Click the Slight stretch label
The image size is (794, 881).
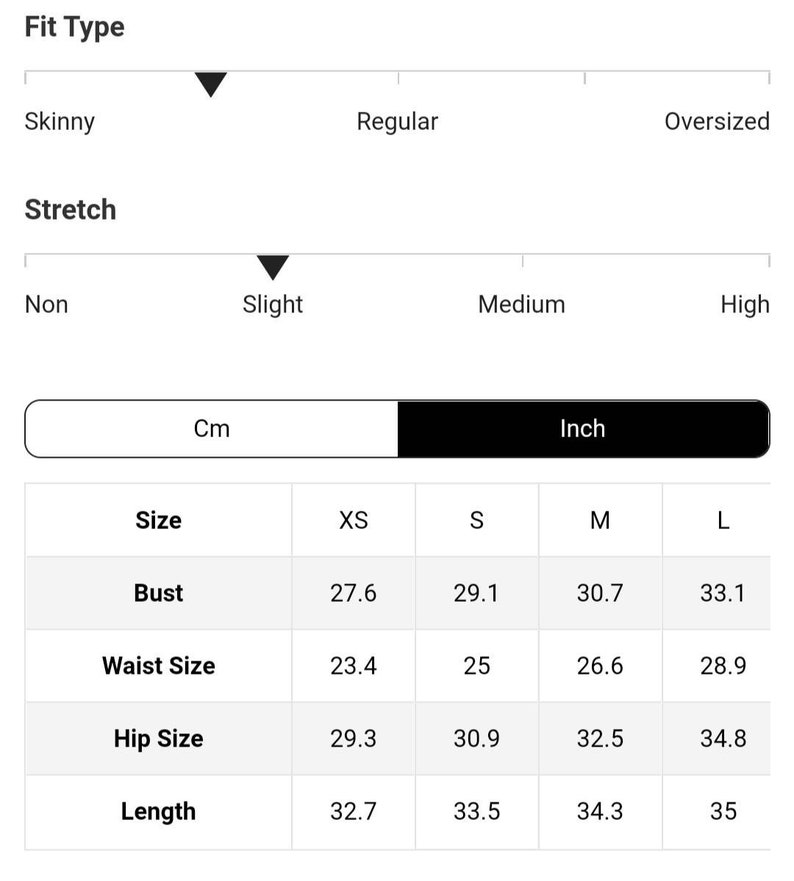273,305
